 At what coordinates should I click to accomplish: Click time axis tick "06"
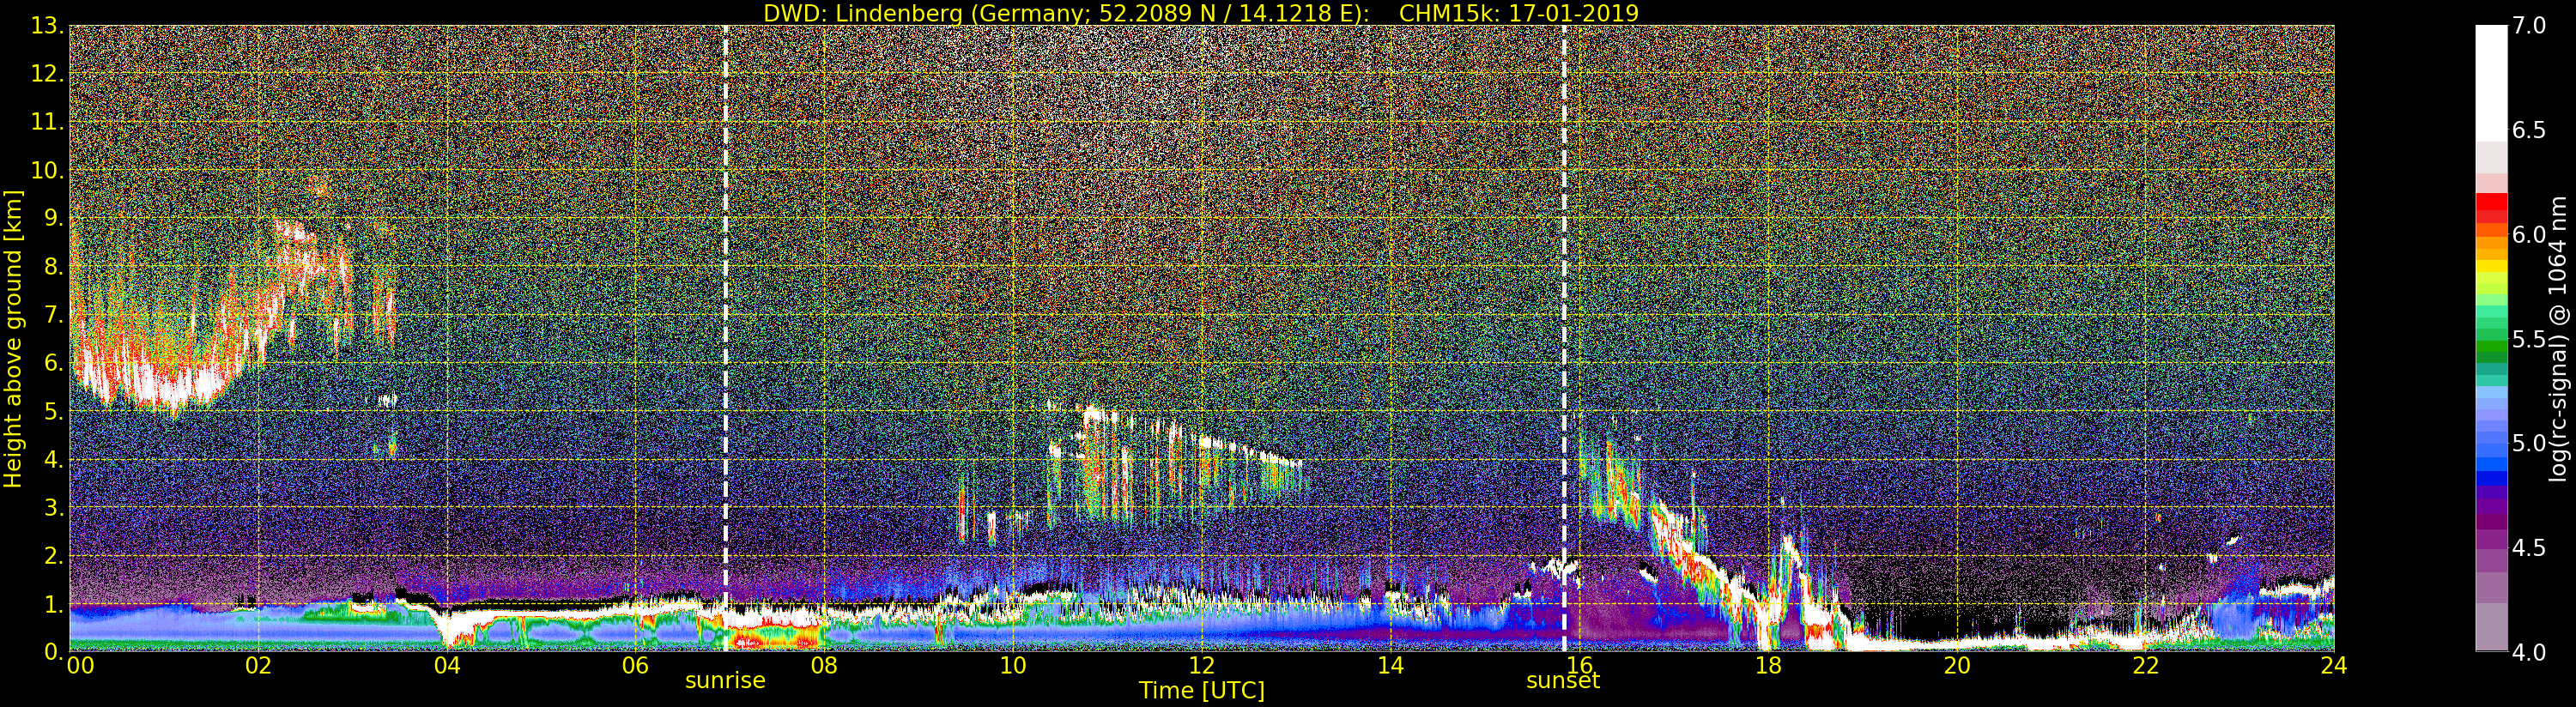pos(635,665)
